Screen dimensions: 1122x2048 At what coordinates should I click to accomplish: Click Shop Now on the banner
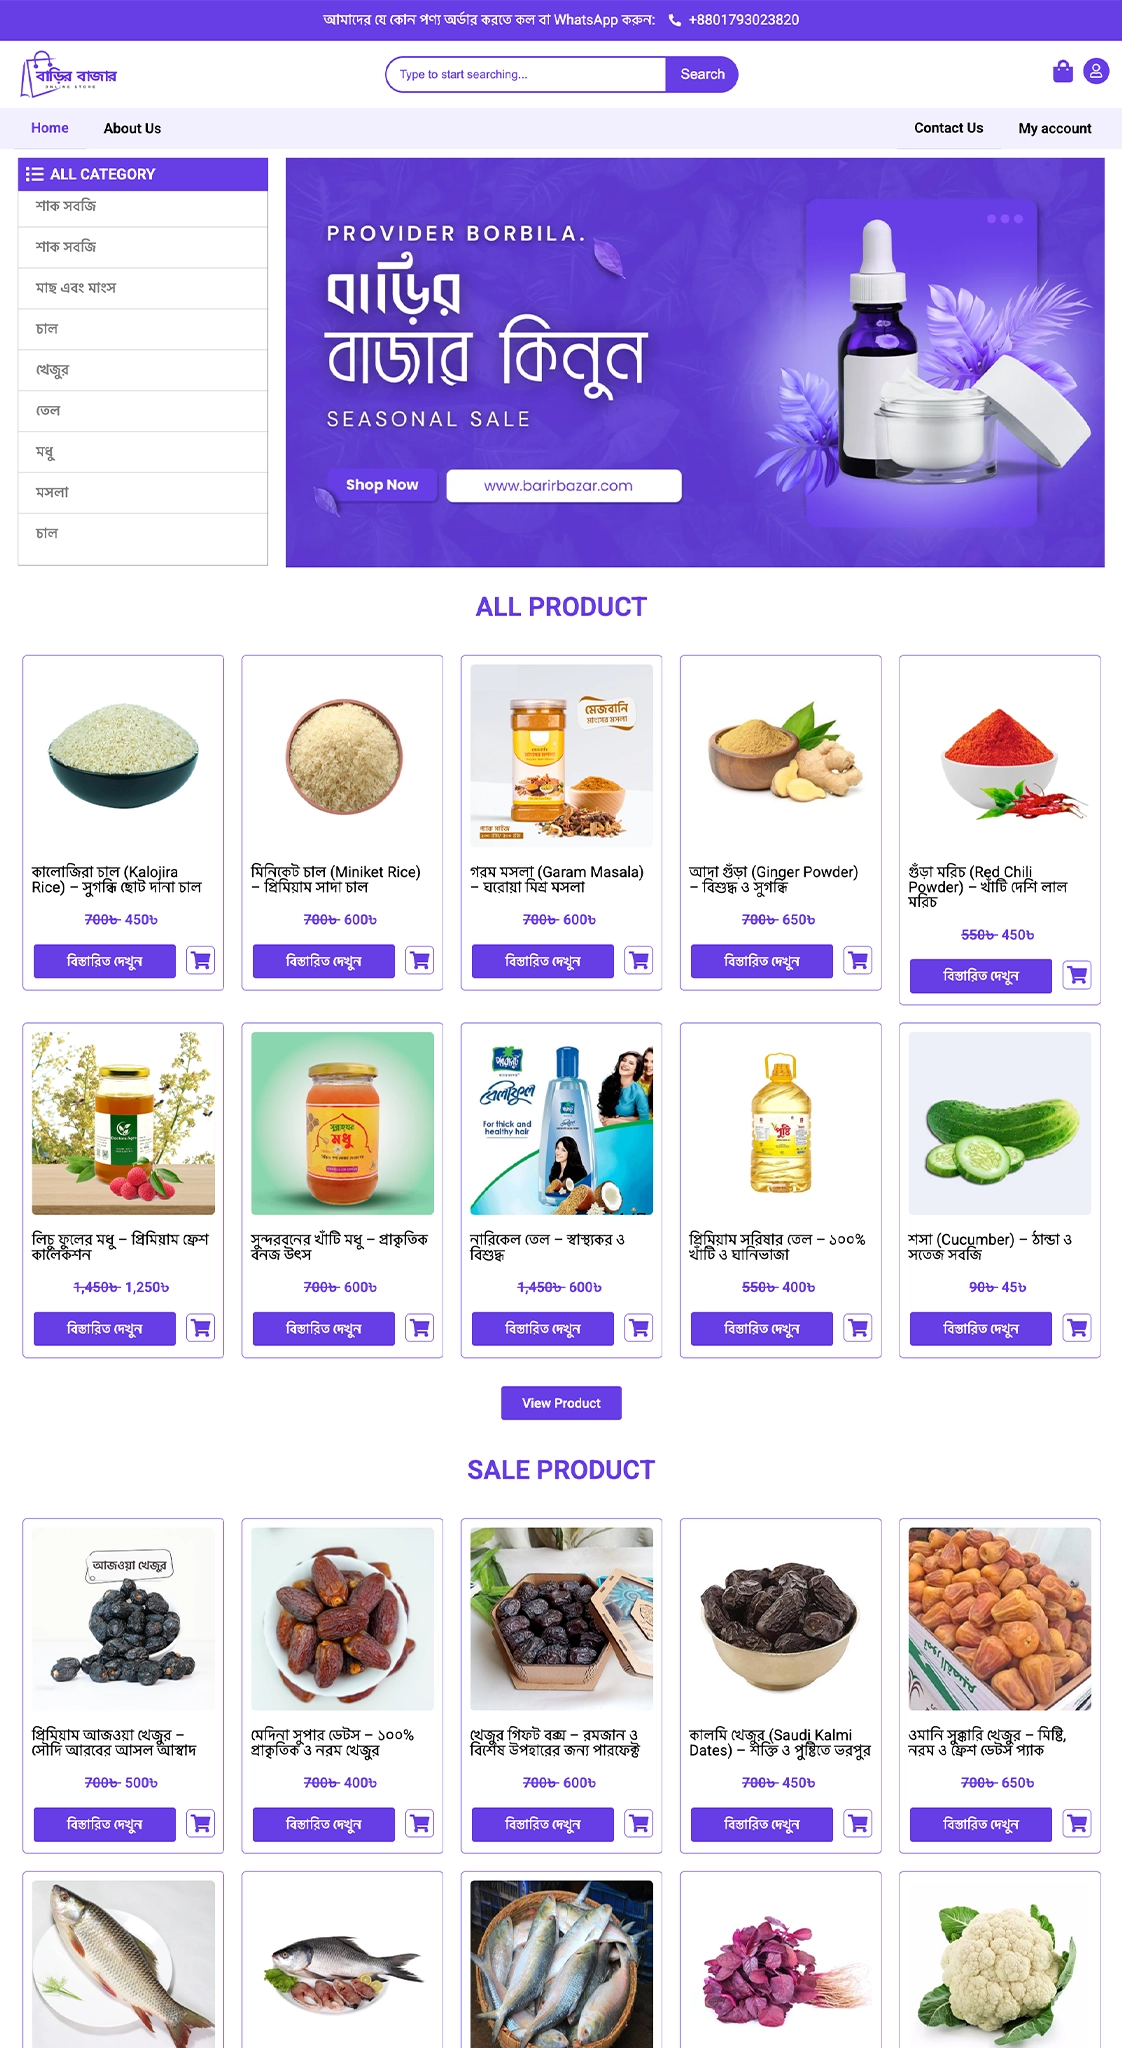tap(382, 485)
